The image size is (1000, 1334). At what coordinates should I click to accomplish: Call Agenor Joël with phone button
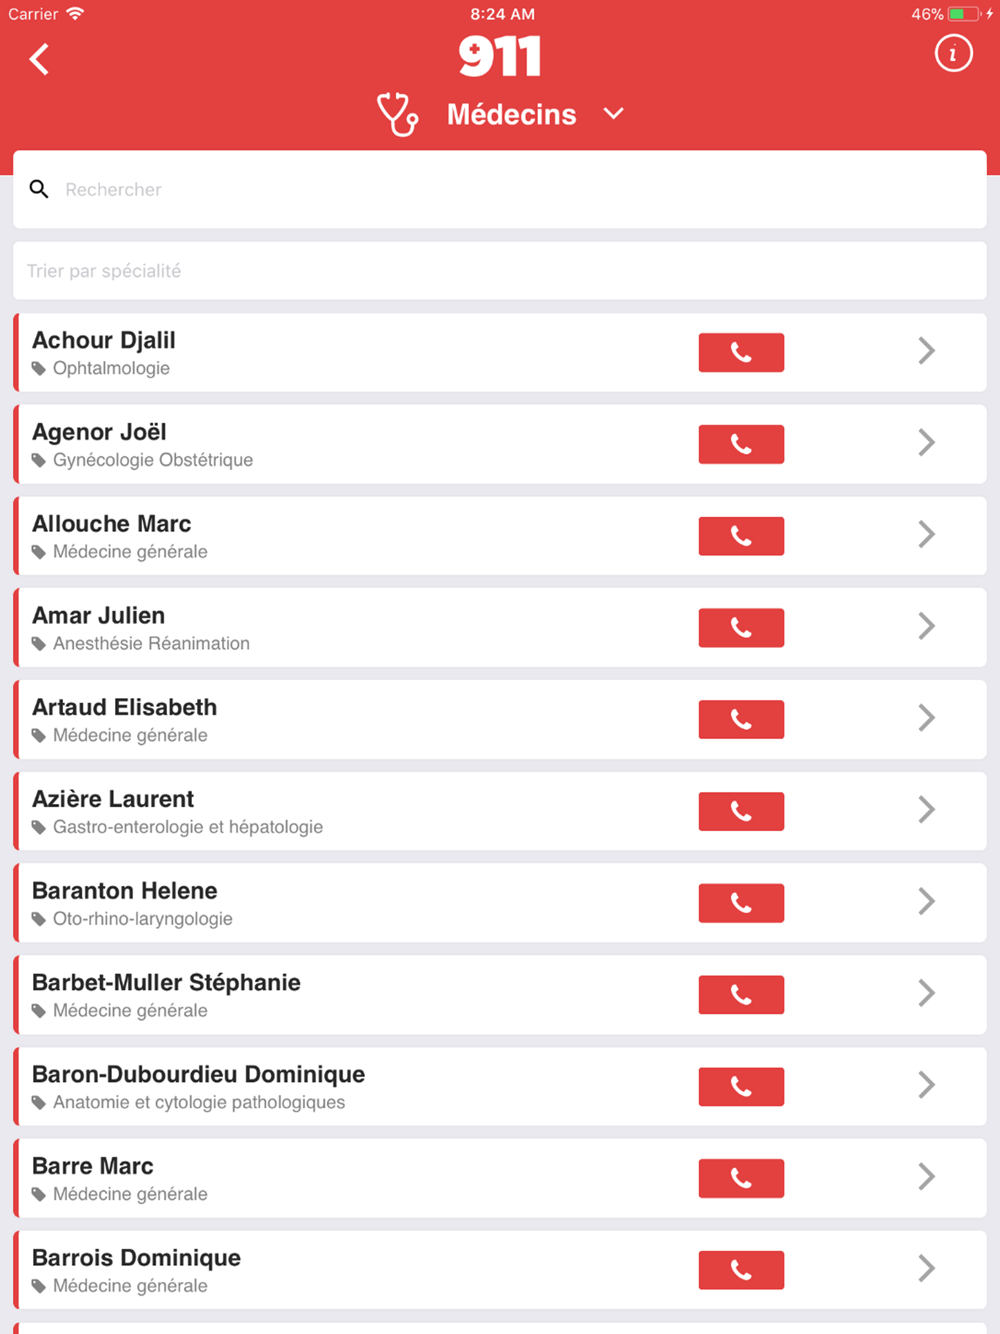tap(741, 444)
